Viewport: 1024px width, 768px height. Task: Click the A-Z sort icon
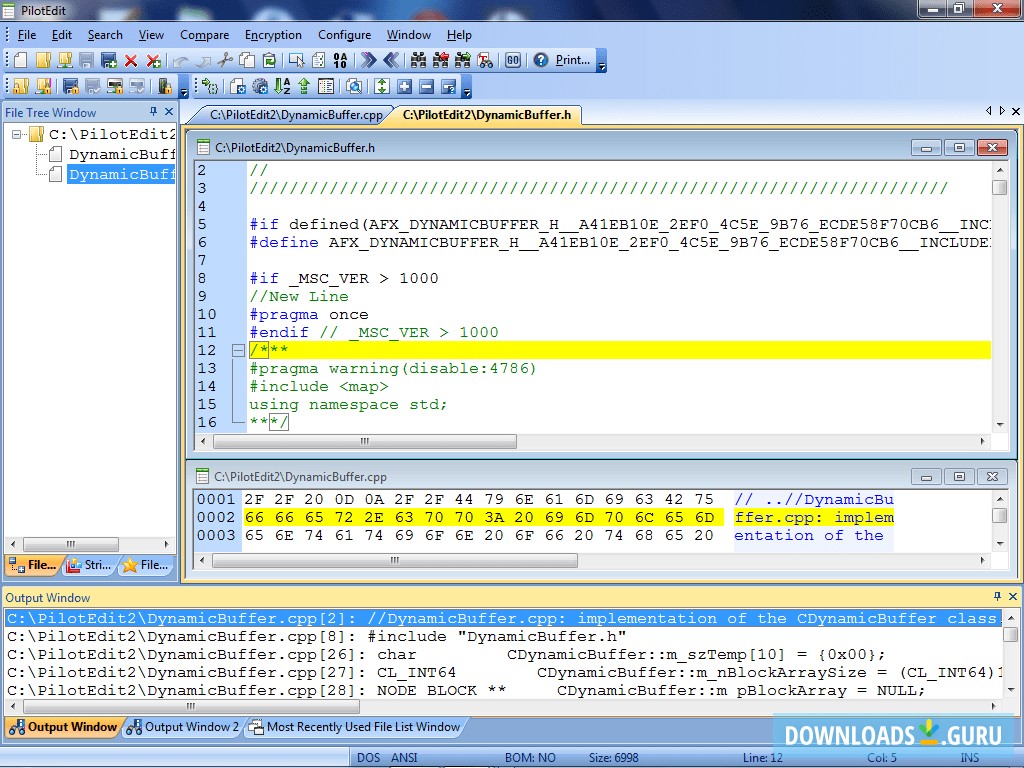pyautogui.click(x=282, y=87)
